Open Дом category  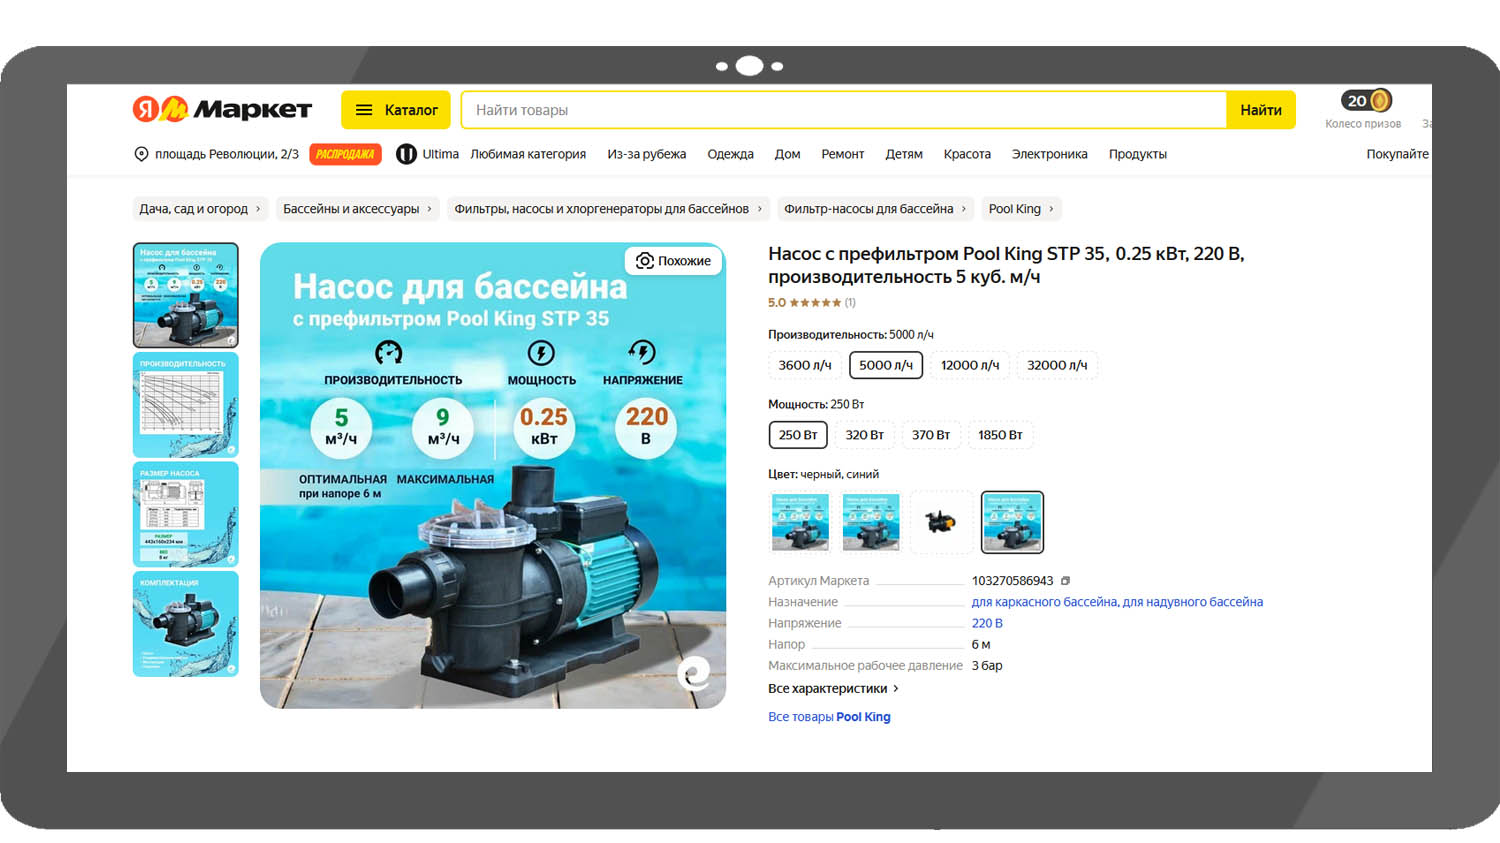pos(787,154)
